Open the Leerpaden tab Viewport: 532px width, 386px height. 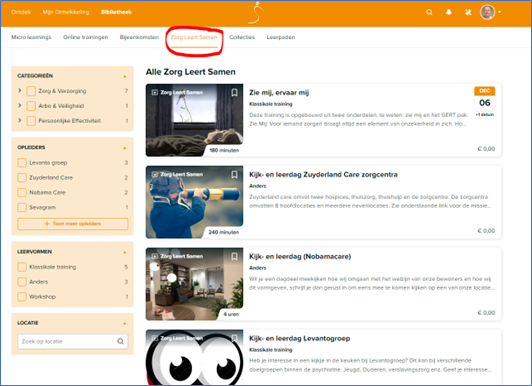[281, 37]
